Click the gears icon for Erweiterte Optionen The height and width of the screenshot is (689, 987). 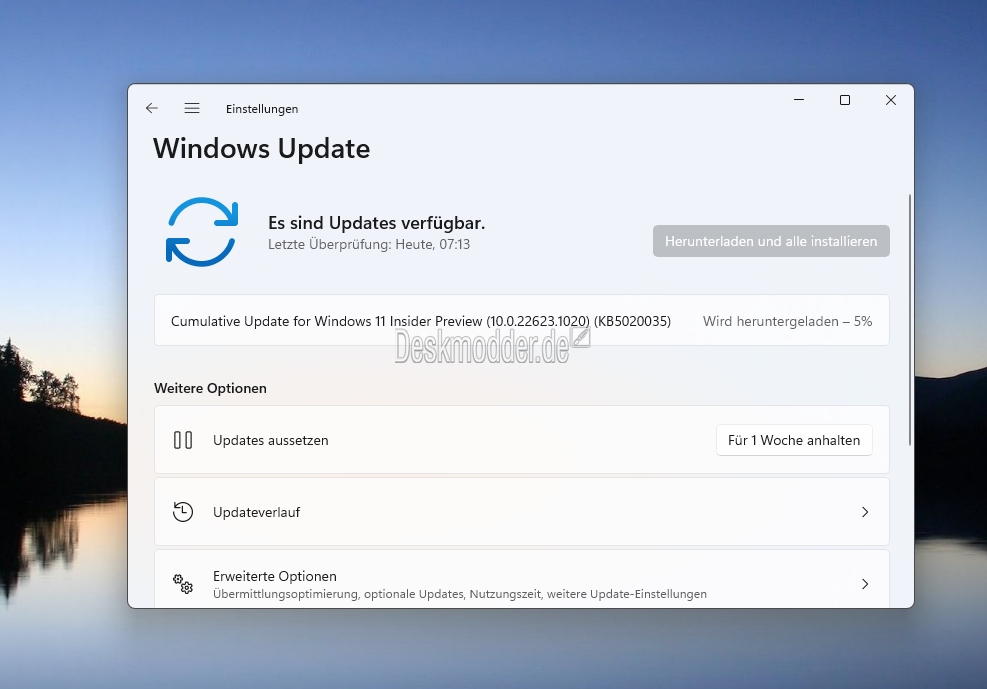[x=183, y=584]
